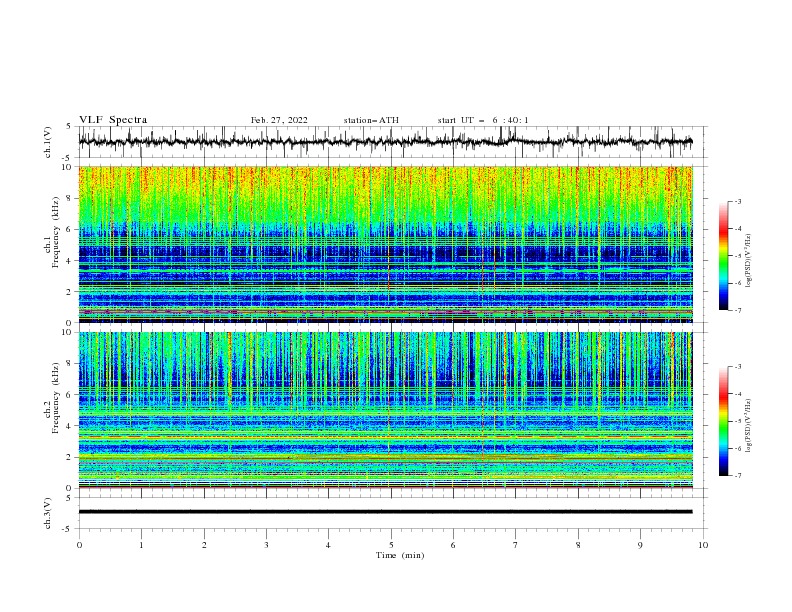
Task: Click the 'station=ATH' label
Action: point(371,120)
